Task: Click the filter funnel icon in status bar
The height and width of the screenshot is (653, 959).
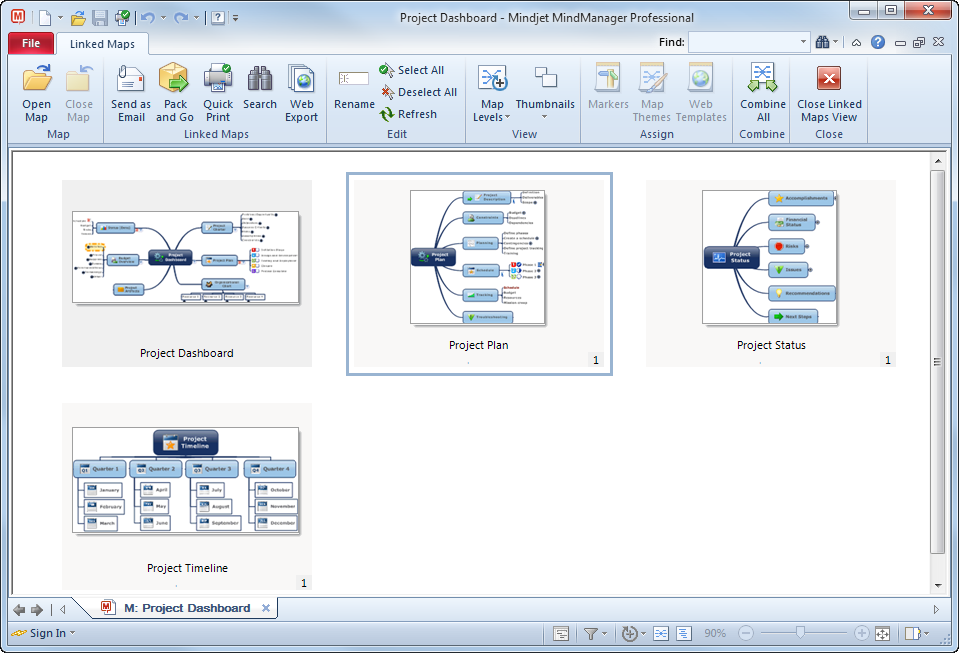Action: coord(590,633)
